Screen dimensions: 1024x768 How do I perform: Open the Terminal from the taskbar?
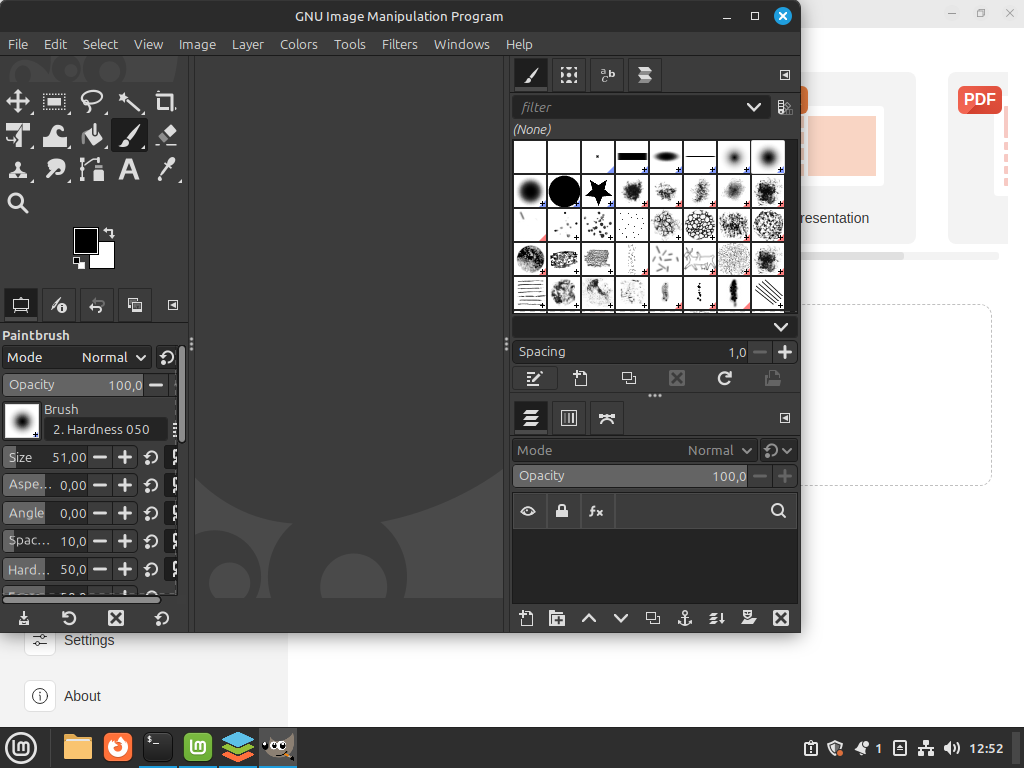tap(157, 746)
